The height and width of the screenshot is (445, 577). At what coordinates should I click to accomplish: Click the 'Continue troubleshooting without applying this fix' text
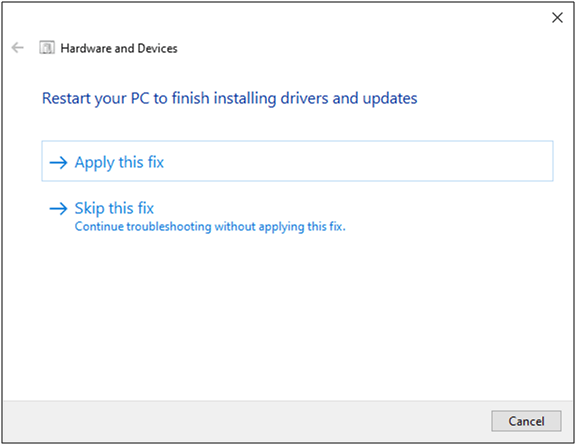210,226
